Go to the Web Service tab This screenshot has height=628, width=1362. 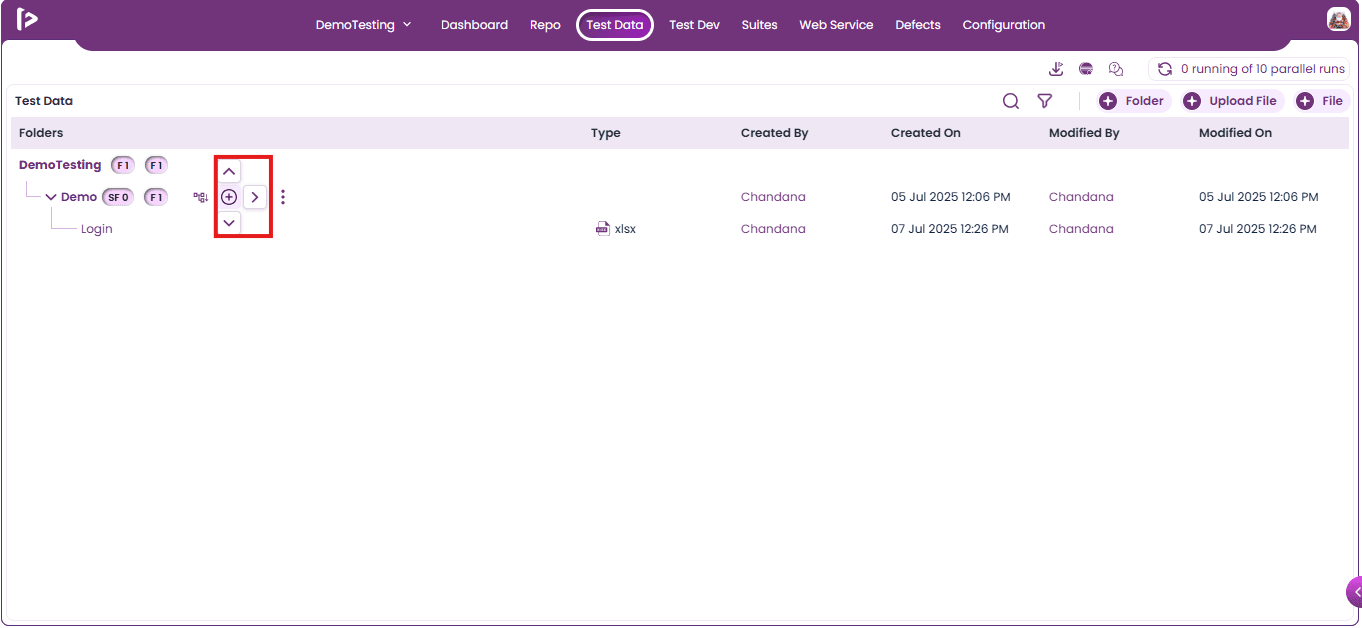coord(836,25)
